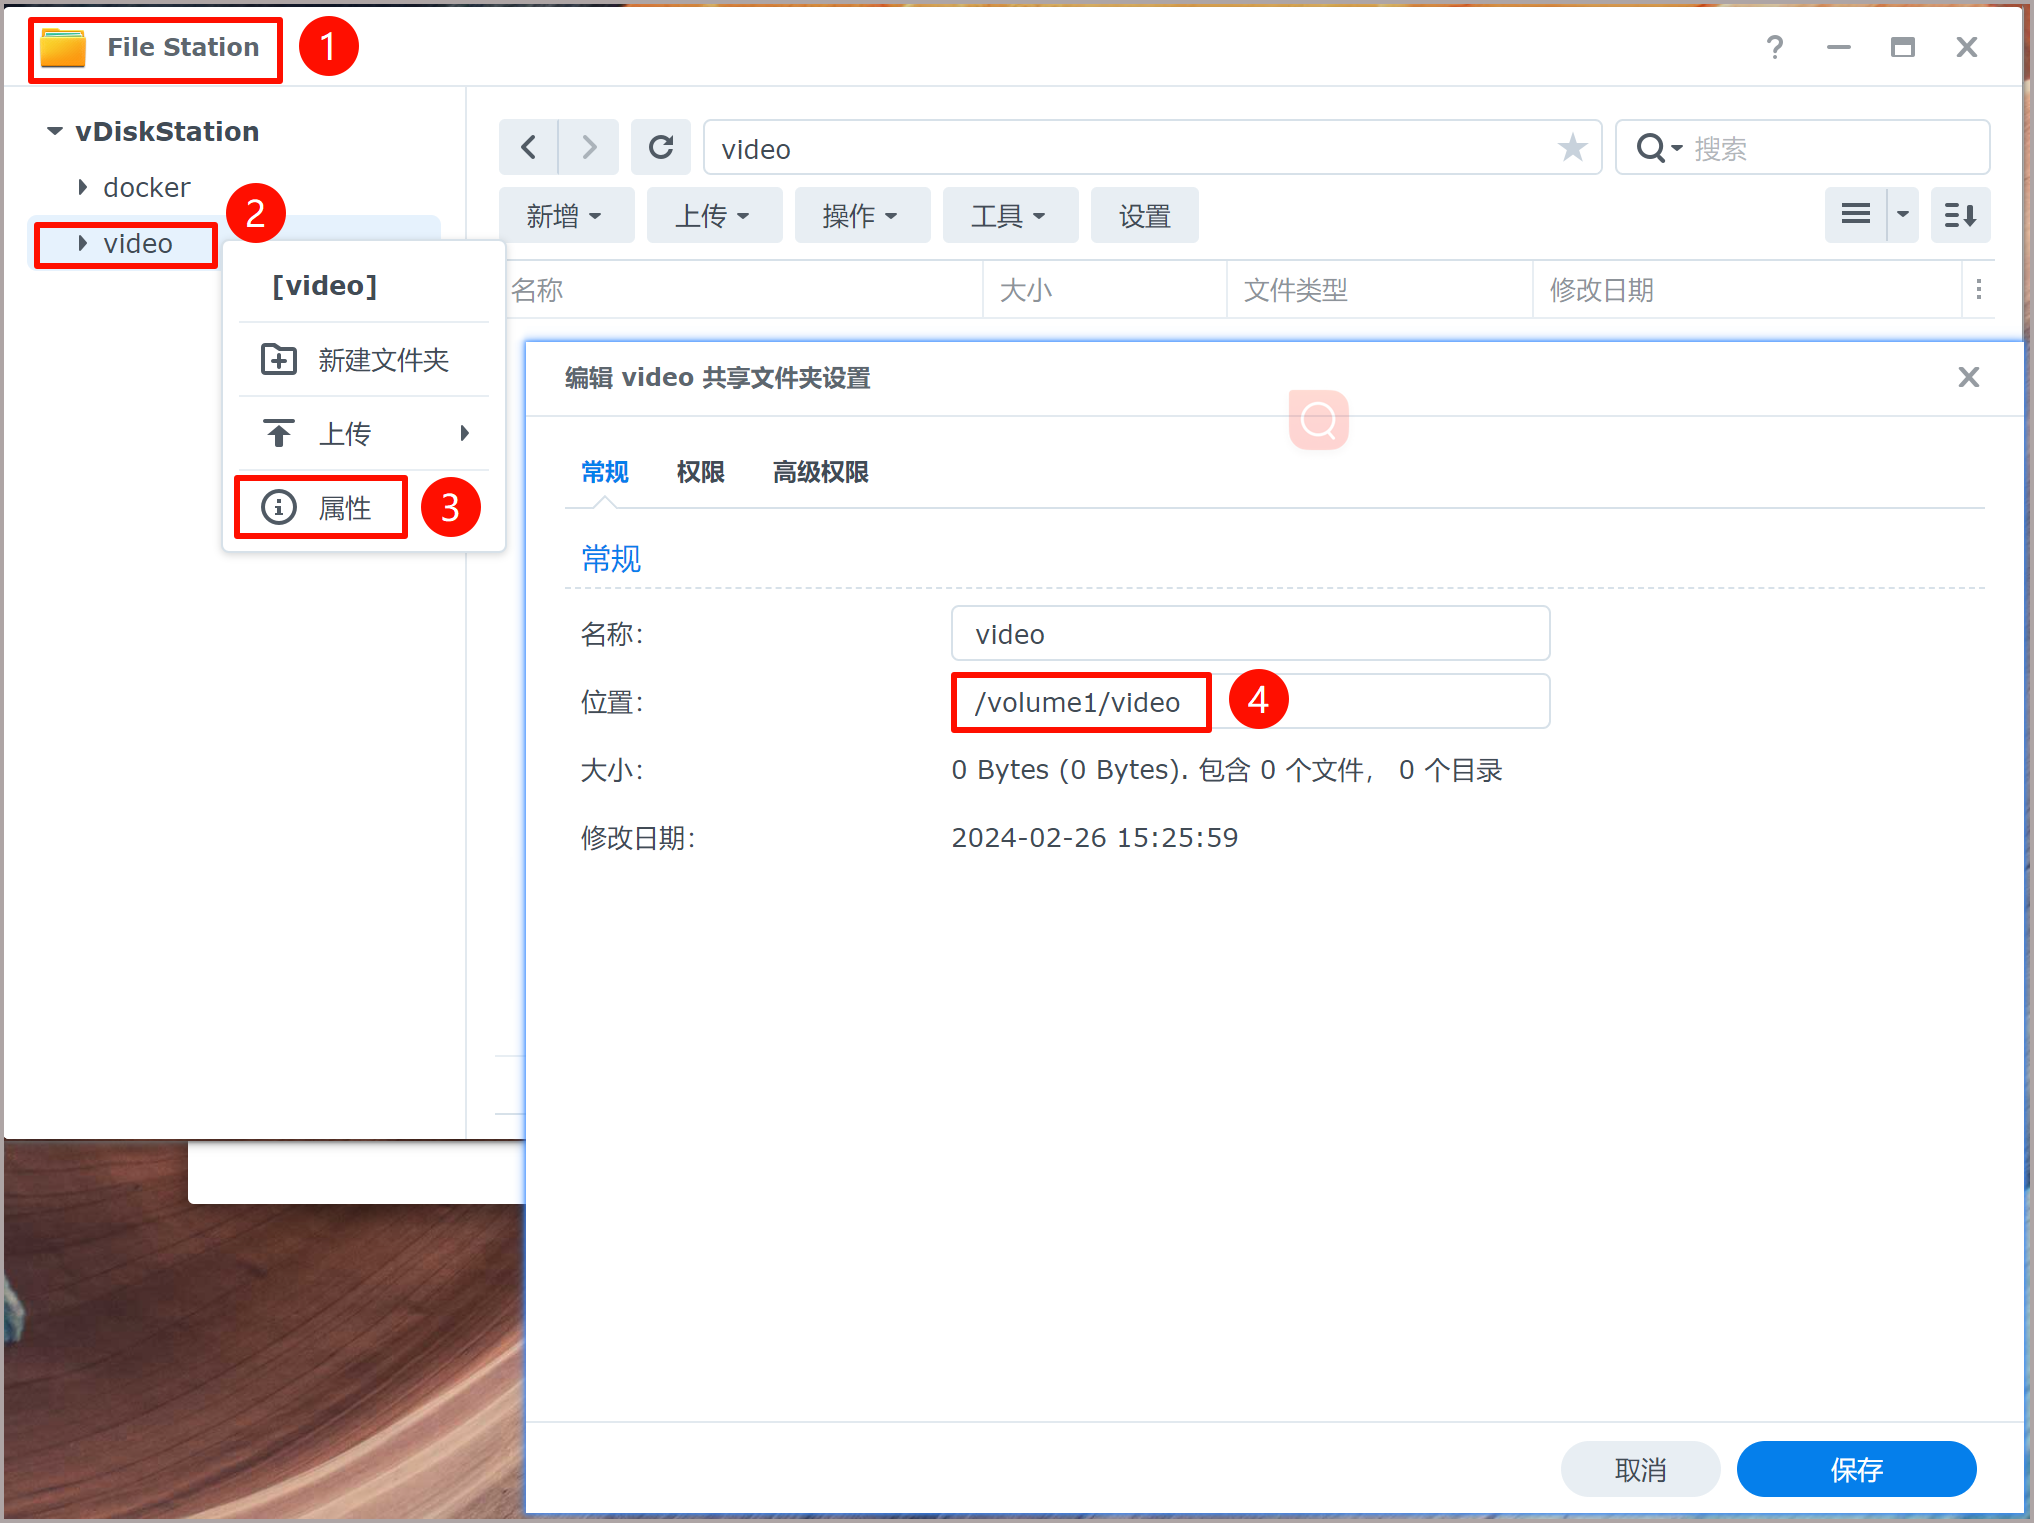Click the search magnifier icon

click(1650, 148)
